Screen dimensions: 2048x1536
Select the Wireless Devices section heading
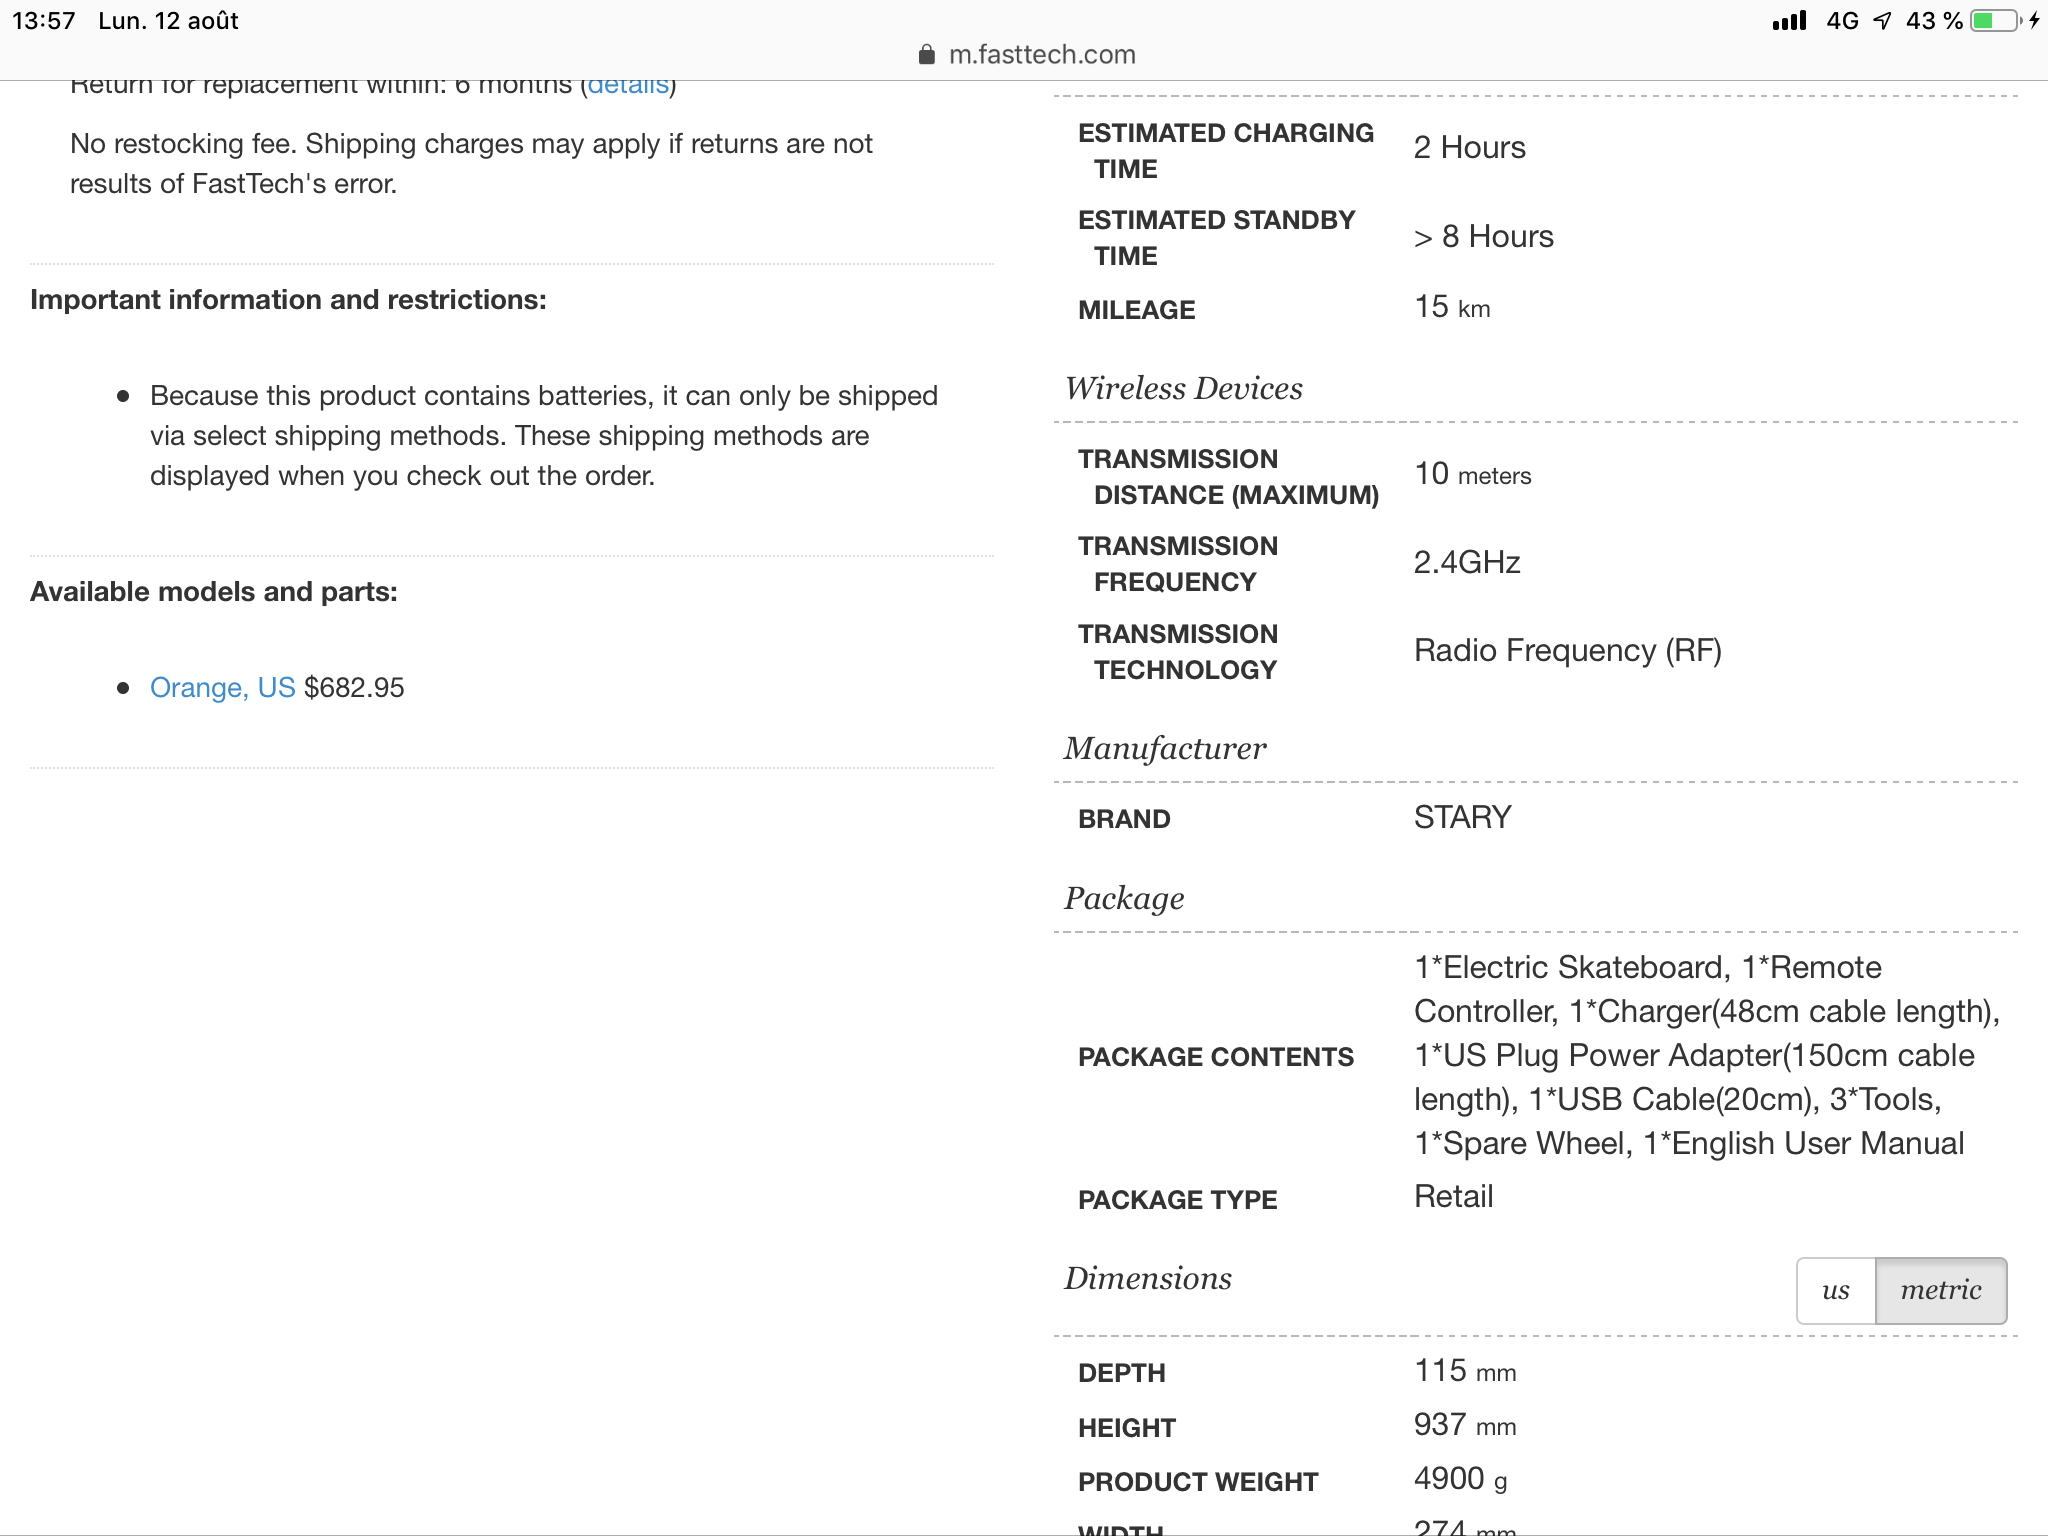click(1184, 388)
